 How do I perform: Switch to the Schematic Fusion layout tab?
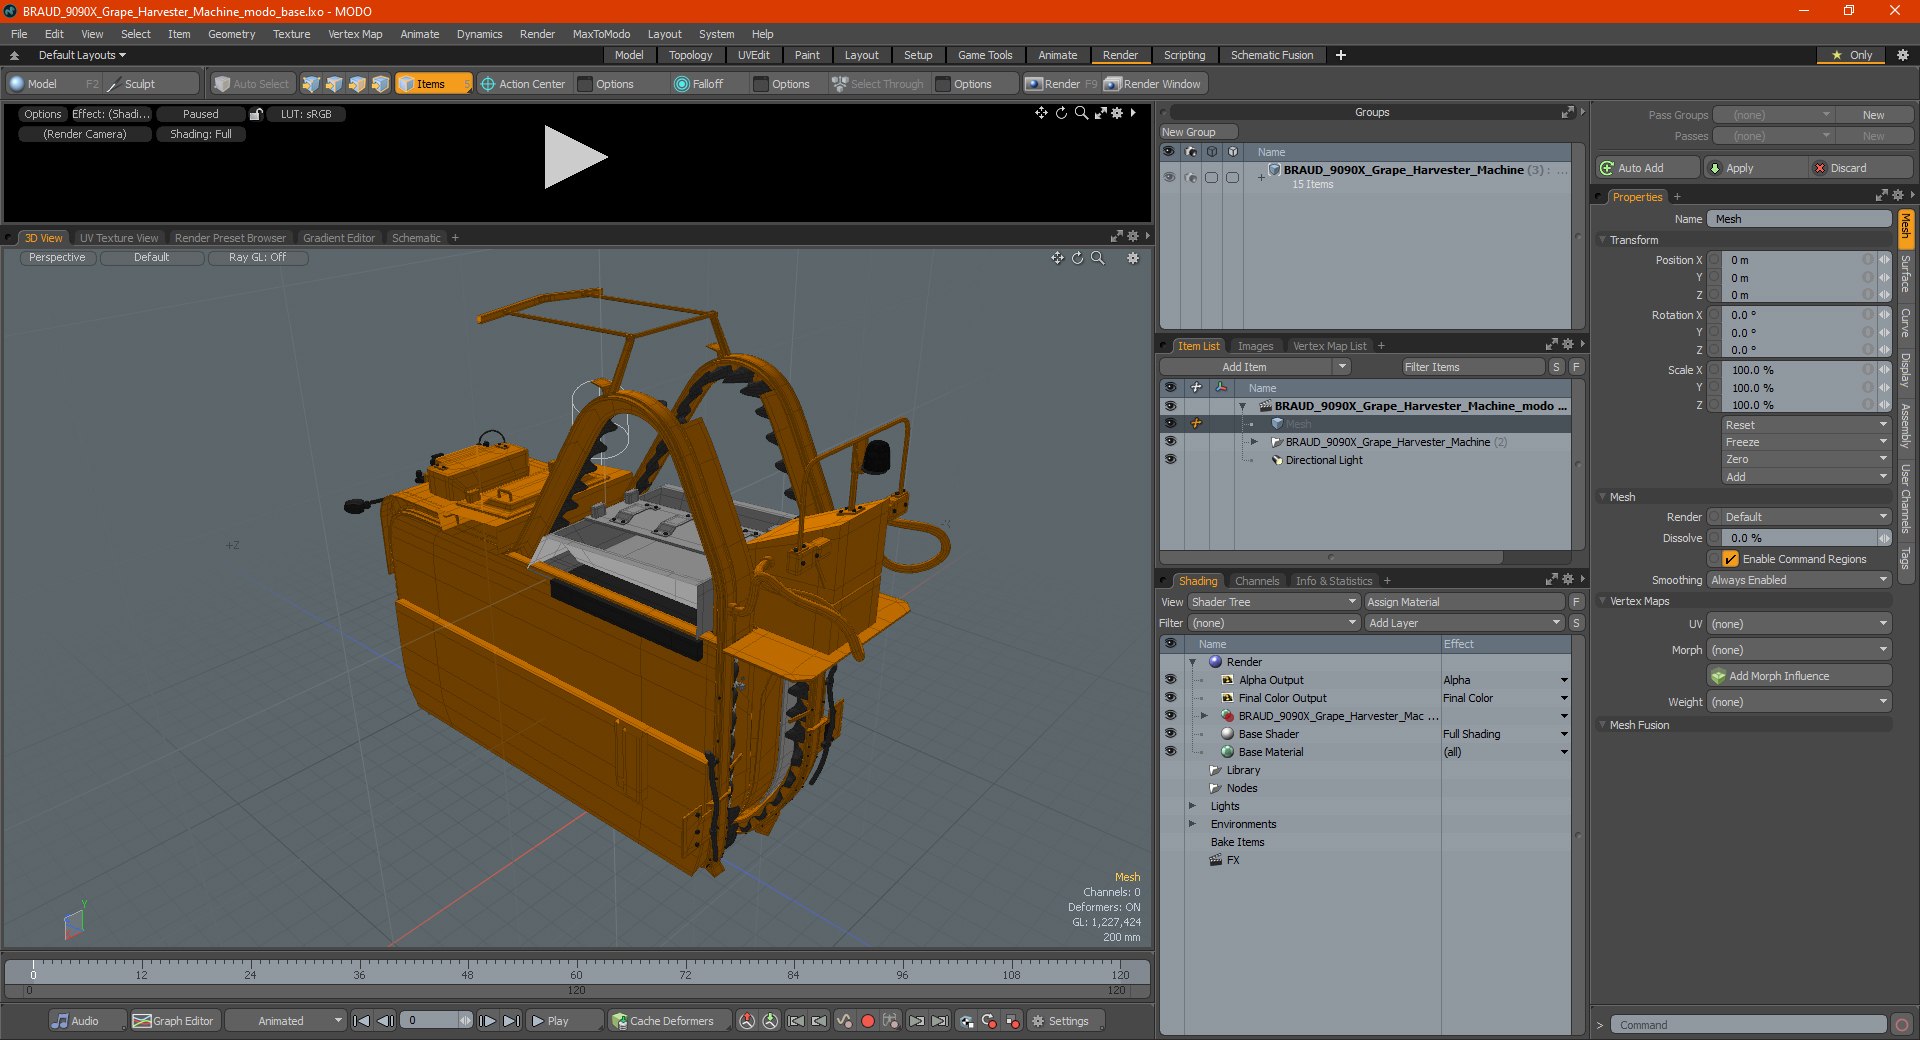1271,55
